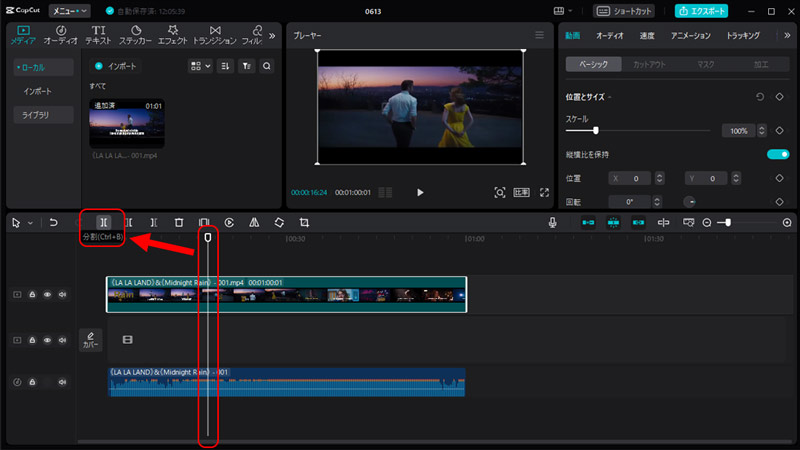Click the mirror flip icon in timeline toolbar

click(x=254, y=222)
